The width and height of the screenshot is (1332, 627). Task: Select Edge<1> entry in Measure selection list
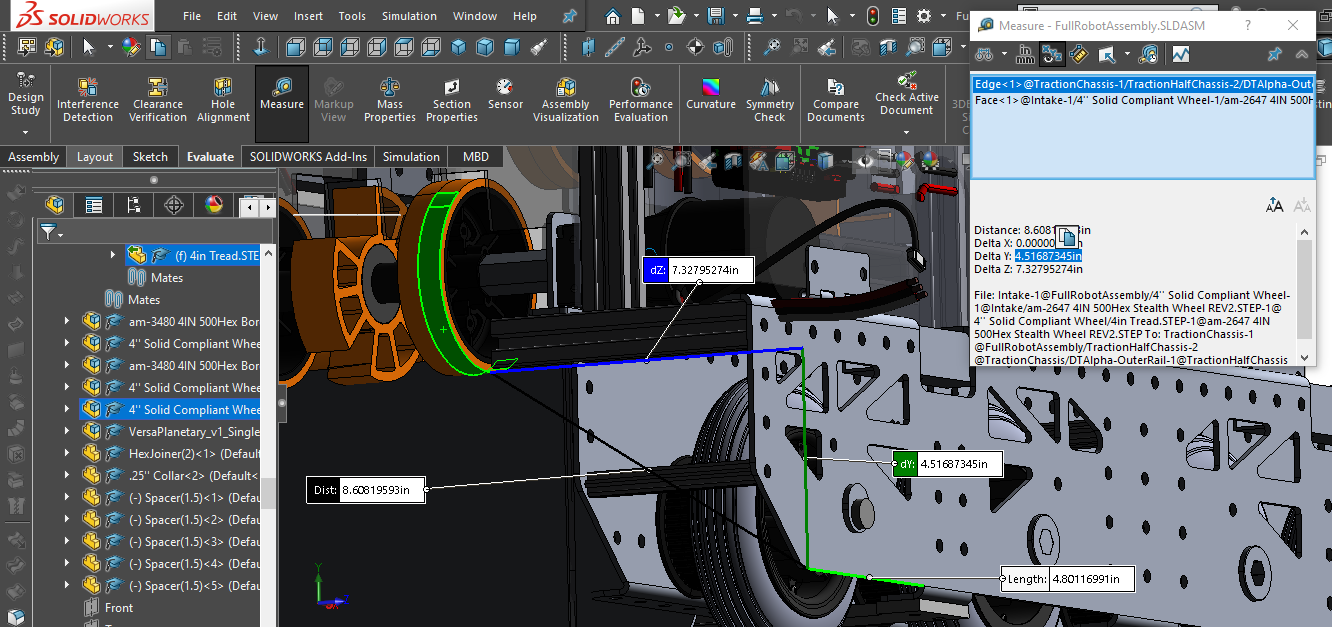tap(1143, 85)
